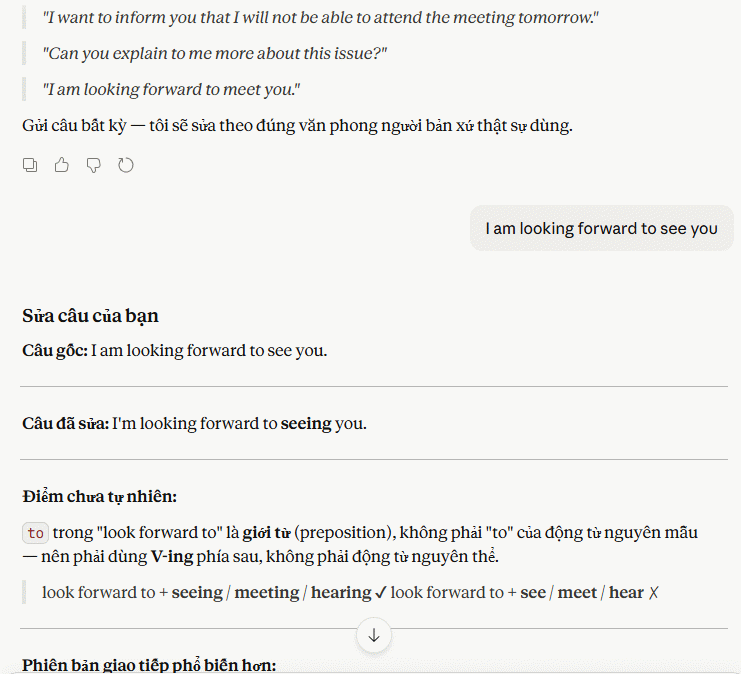Click the inline code "to" chip
741x674 pixels.
pos(35,533)
